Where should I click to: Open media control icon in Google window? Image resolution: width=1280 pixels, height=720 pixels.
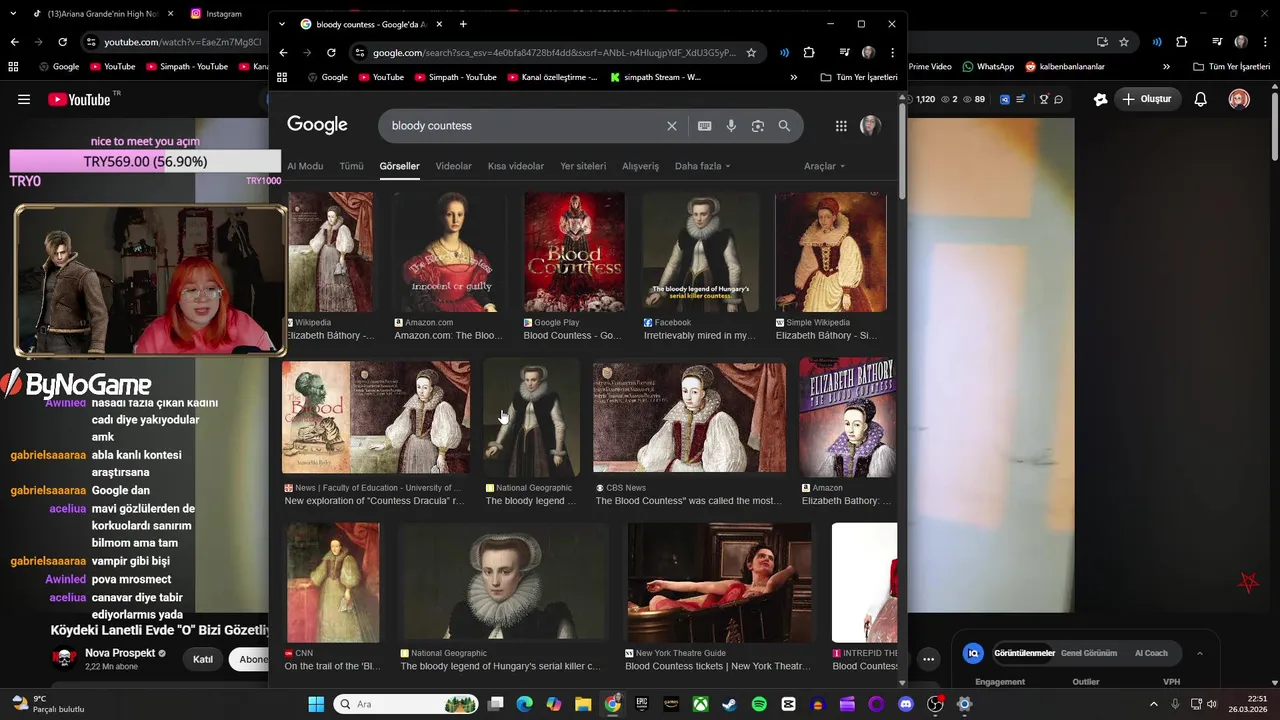[845, 53]
